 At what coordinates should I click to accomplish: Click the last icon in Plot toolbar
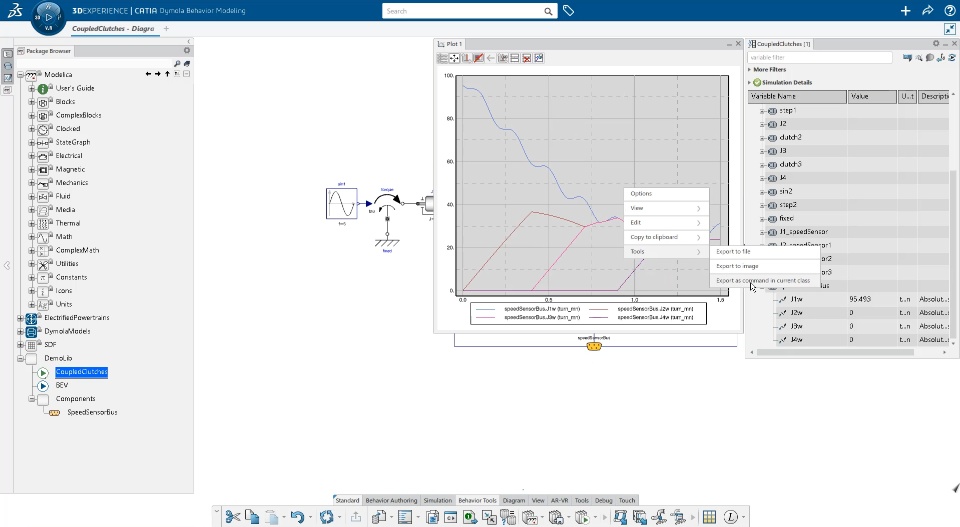[x=539, y=58]
